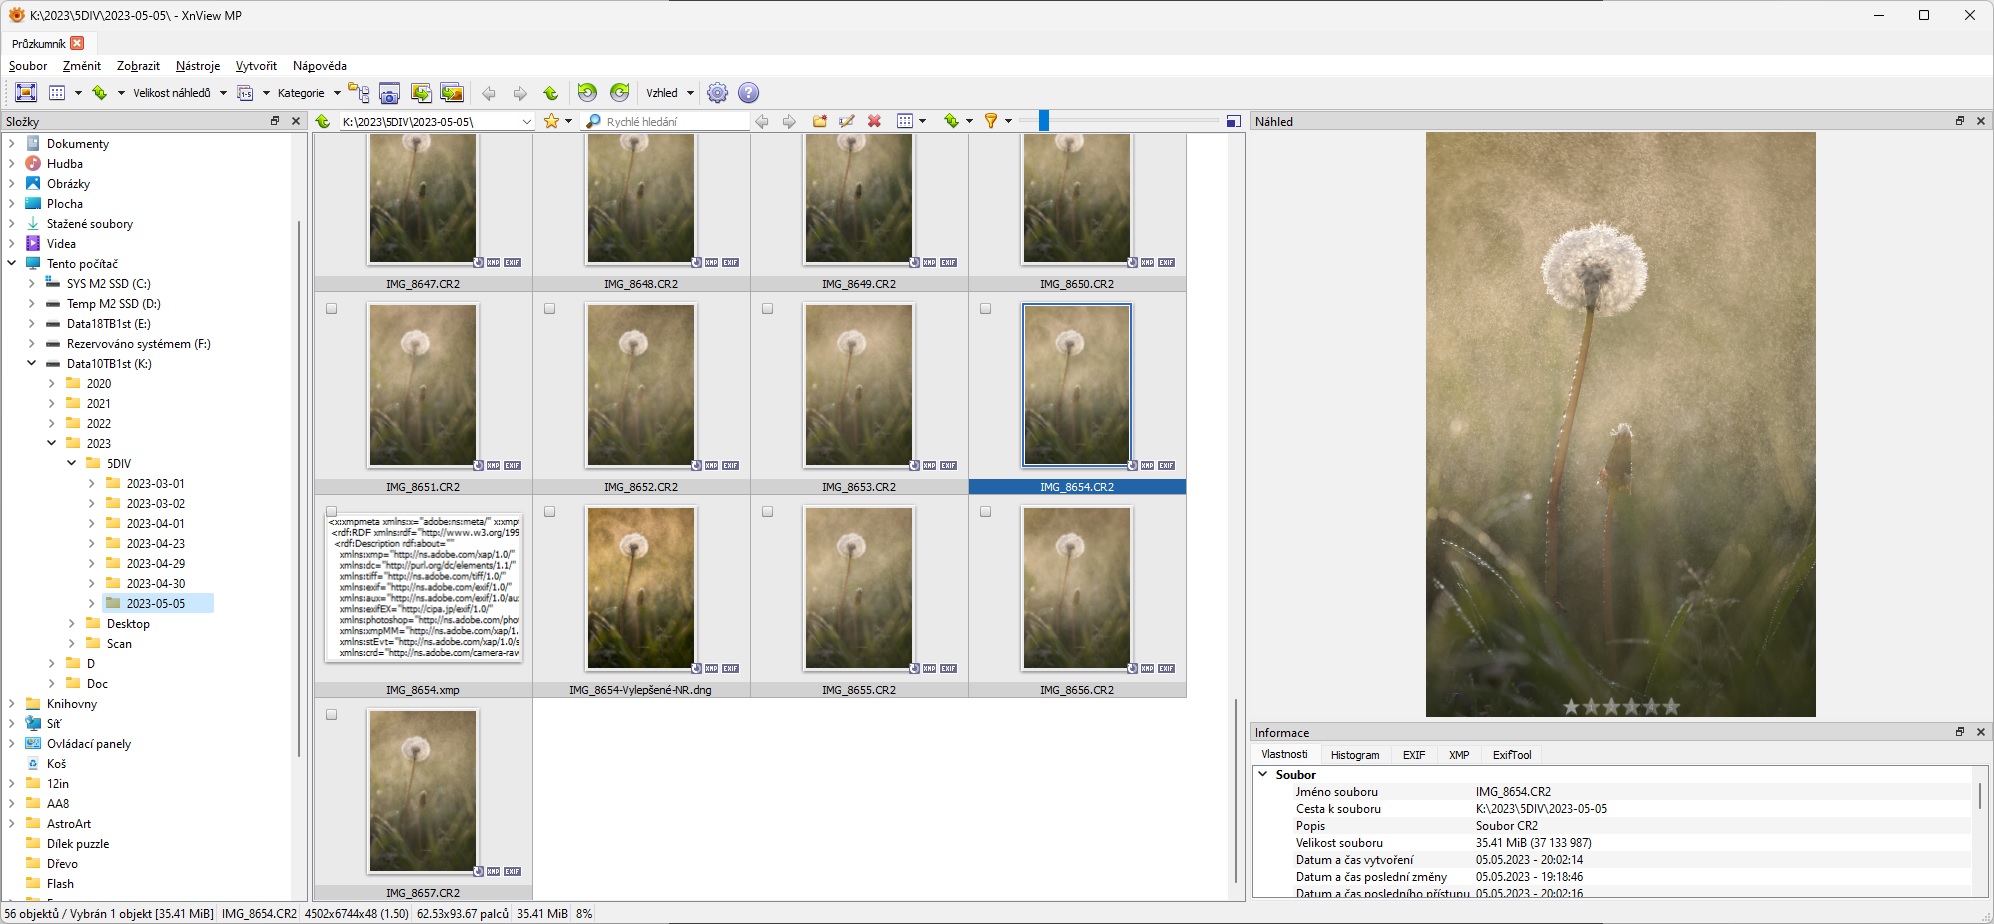The height and width of the screenshot is (924, 1994).
Task: Select the IMG_8654-Vylepšené-NR.dng thumbnail
Action: (640, 588)
